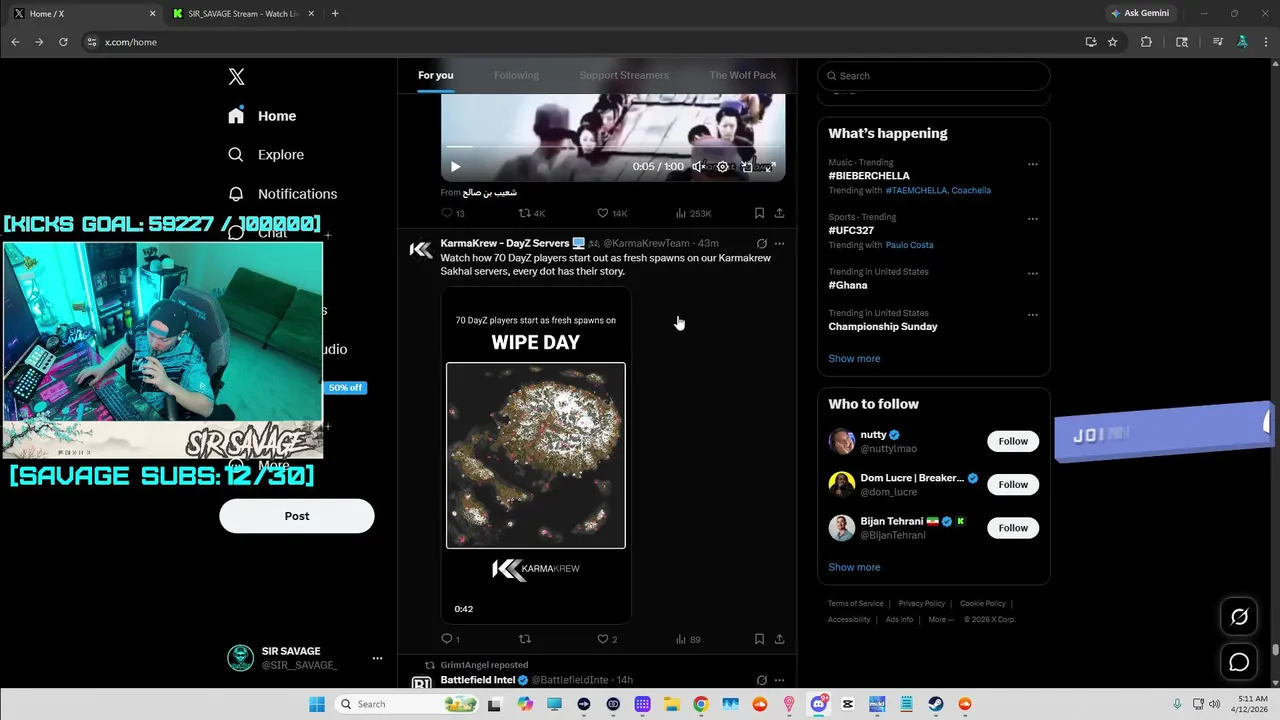The width and height of the screenshot is (1280, 720).
Task: Open the Paulo Costa trending link
Action: tap(909, 245)
